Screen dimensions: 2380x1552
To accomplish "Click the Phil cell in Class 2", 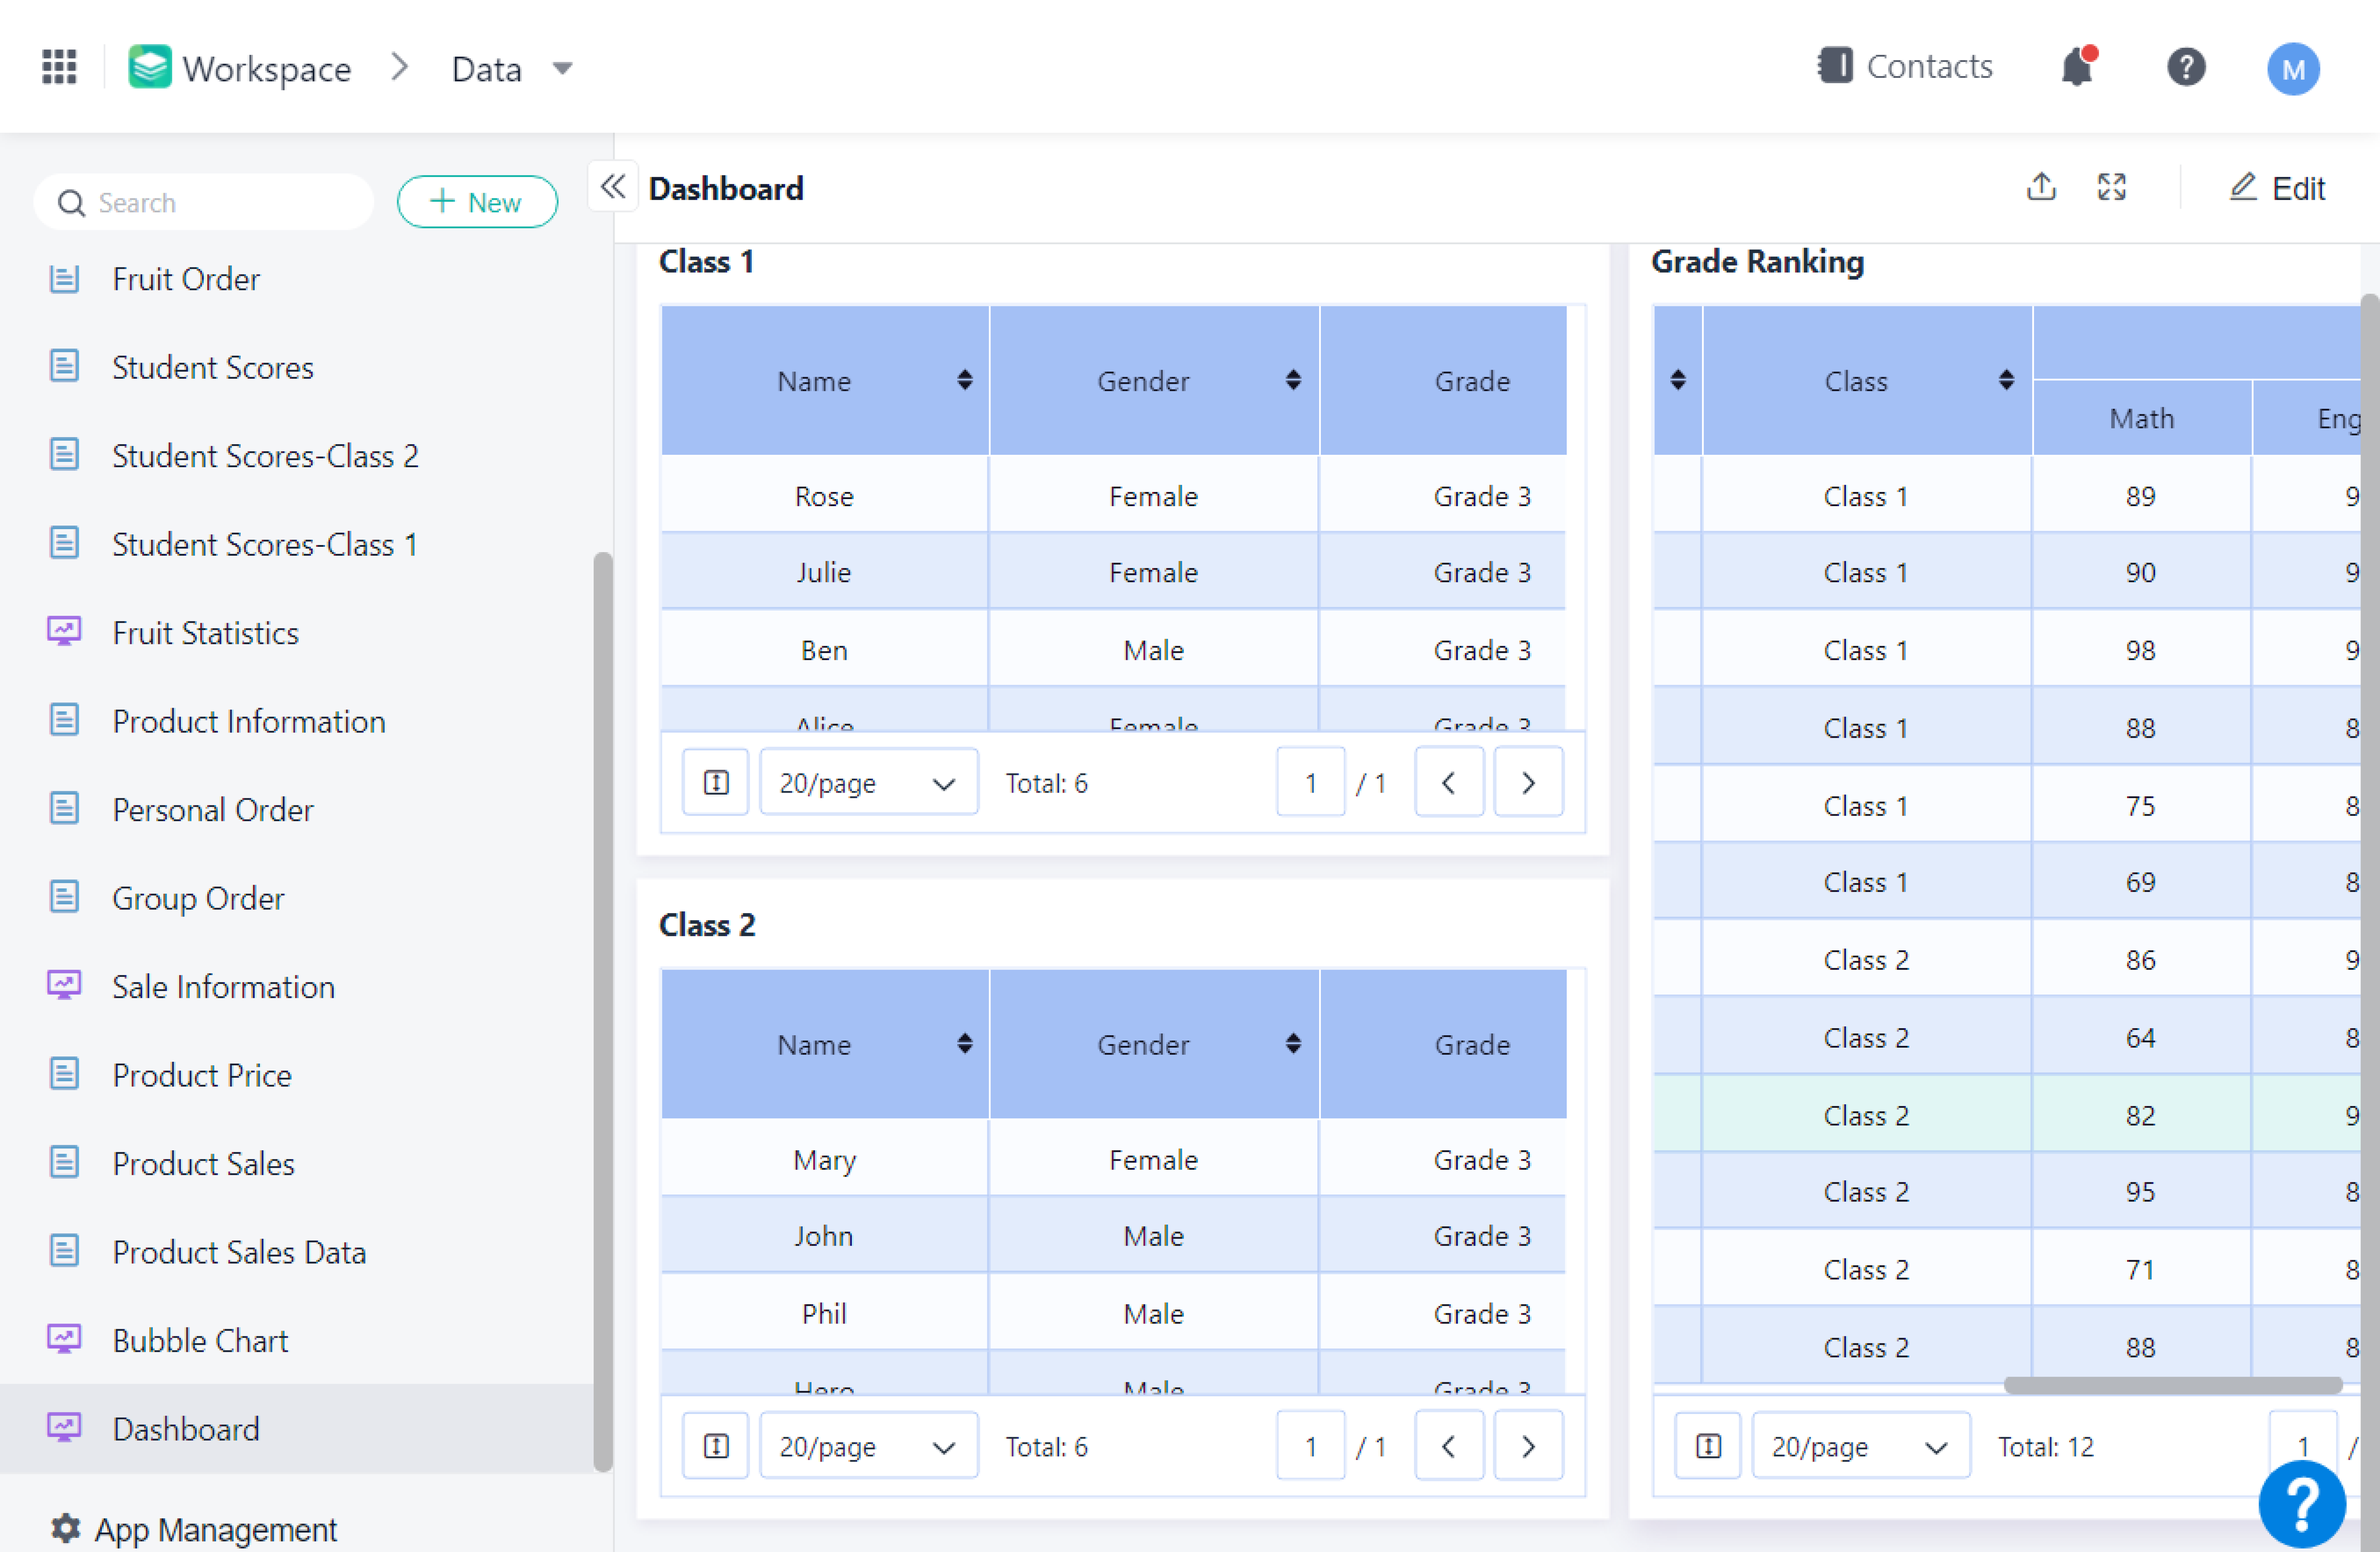I will point(824,1313).
